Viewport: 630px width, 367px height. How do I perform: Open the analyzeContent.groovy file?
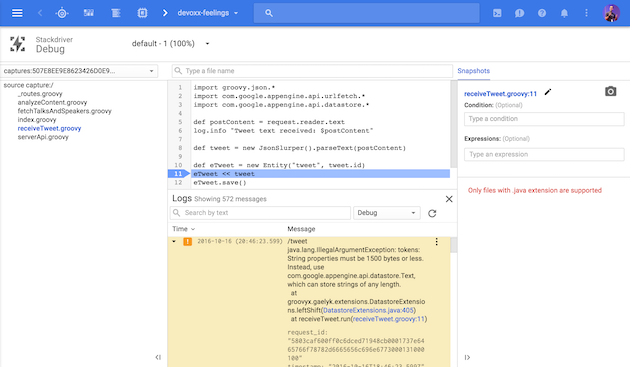click(52, 103)
